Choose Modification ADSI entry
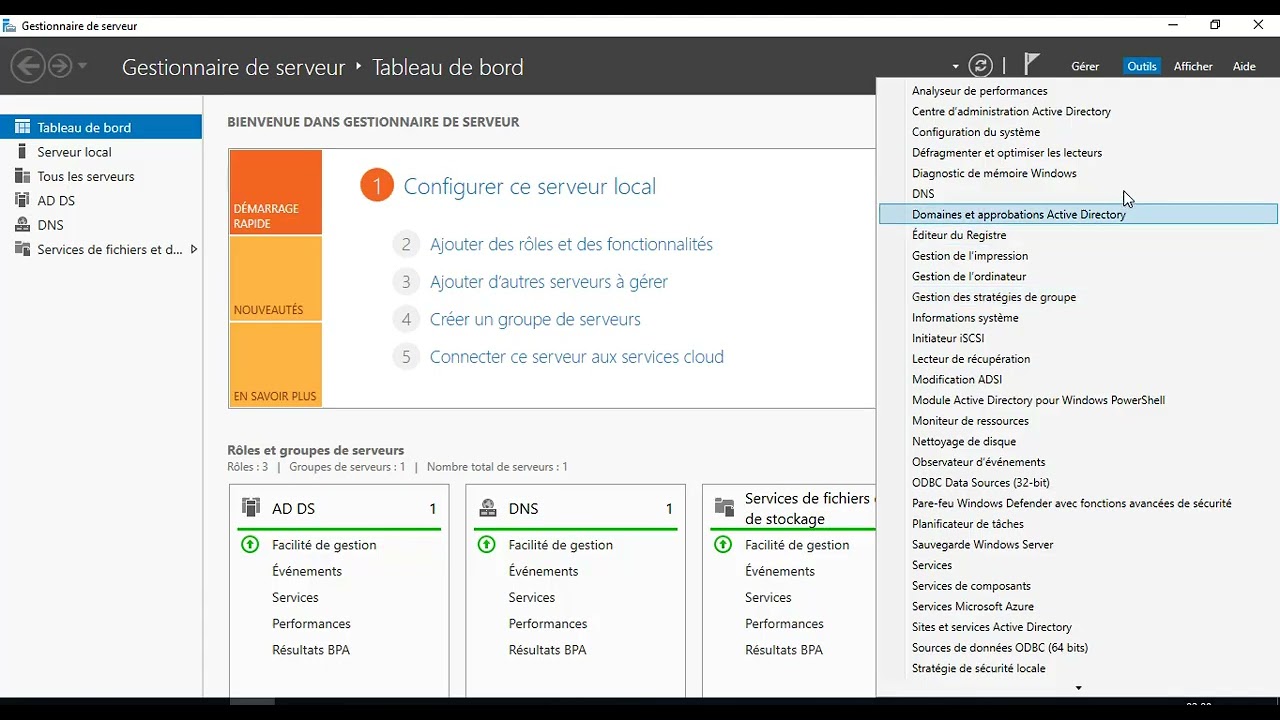This screenshot has width=1280, height=720. coord(1078,380)
